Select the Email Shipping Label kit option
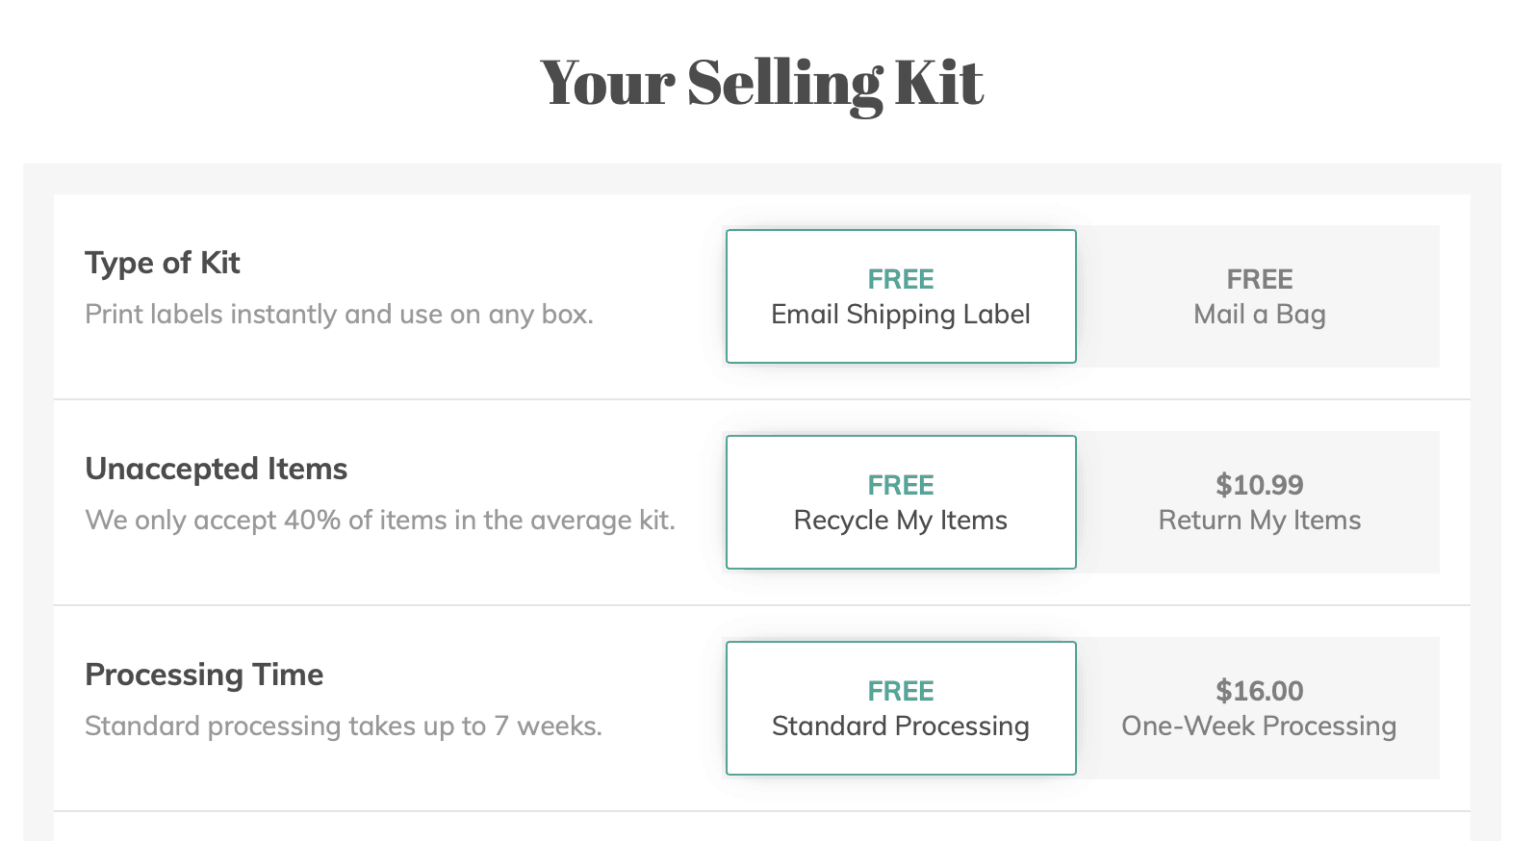The image size is (1536, 841). (901, 296)
